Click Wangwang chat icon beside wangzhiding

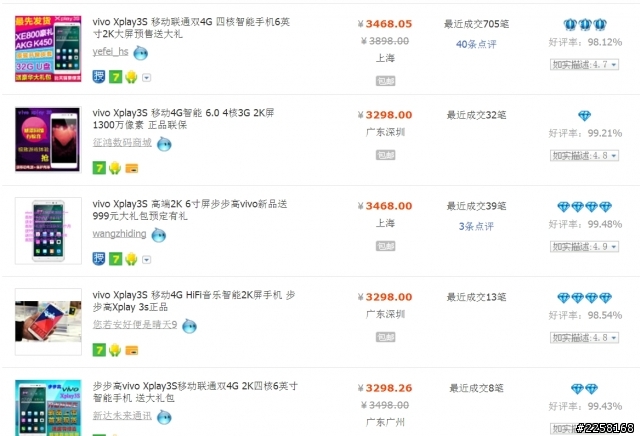158,235
